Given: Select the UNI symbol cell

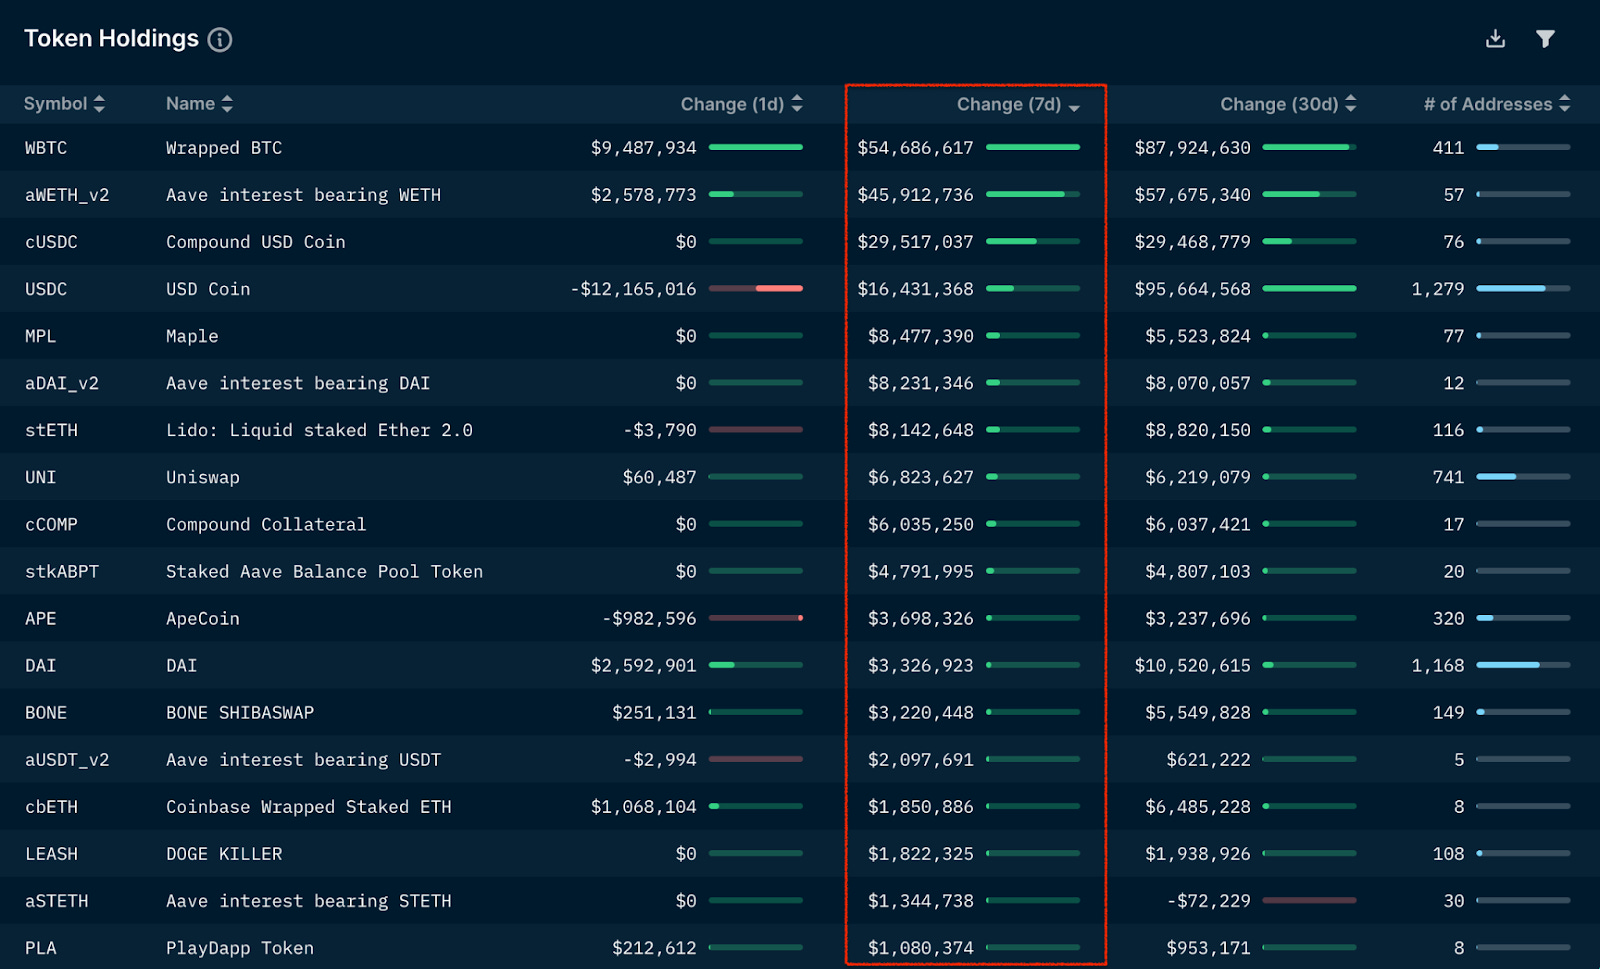Looking at the screenshot, I should pyautogui.click(x=40, y=477).
